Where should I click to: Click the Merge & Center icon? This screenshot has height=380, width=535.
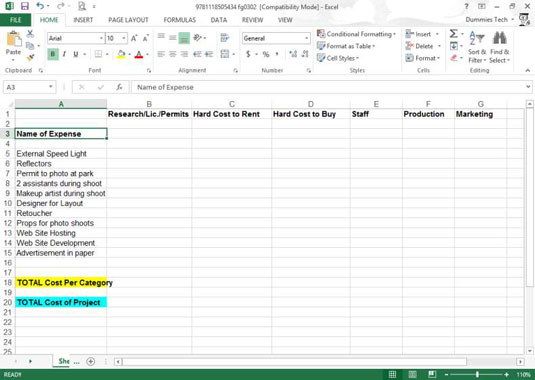point(225,54)
